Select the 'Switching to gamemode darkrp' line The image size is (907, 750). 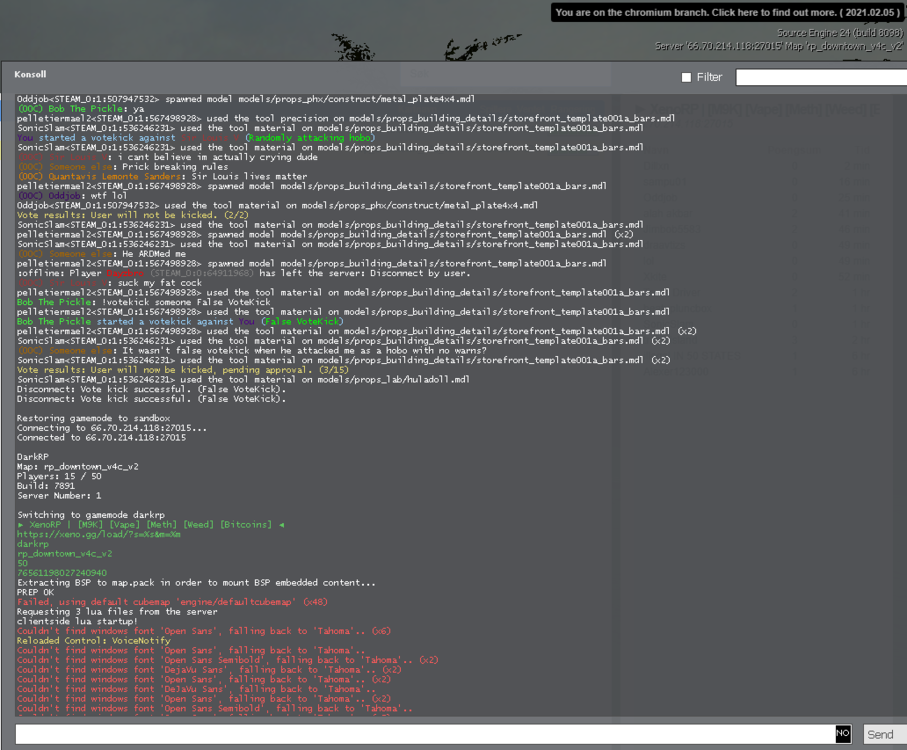pos(91,514)
